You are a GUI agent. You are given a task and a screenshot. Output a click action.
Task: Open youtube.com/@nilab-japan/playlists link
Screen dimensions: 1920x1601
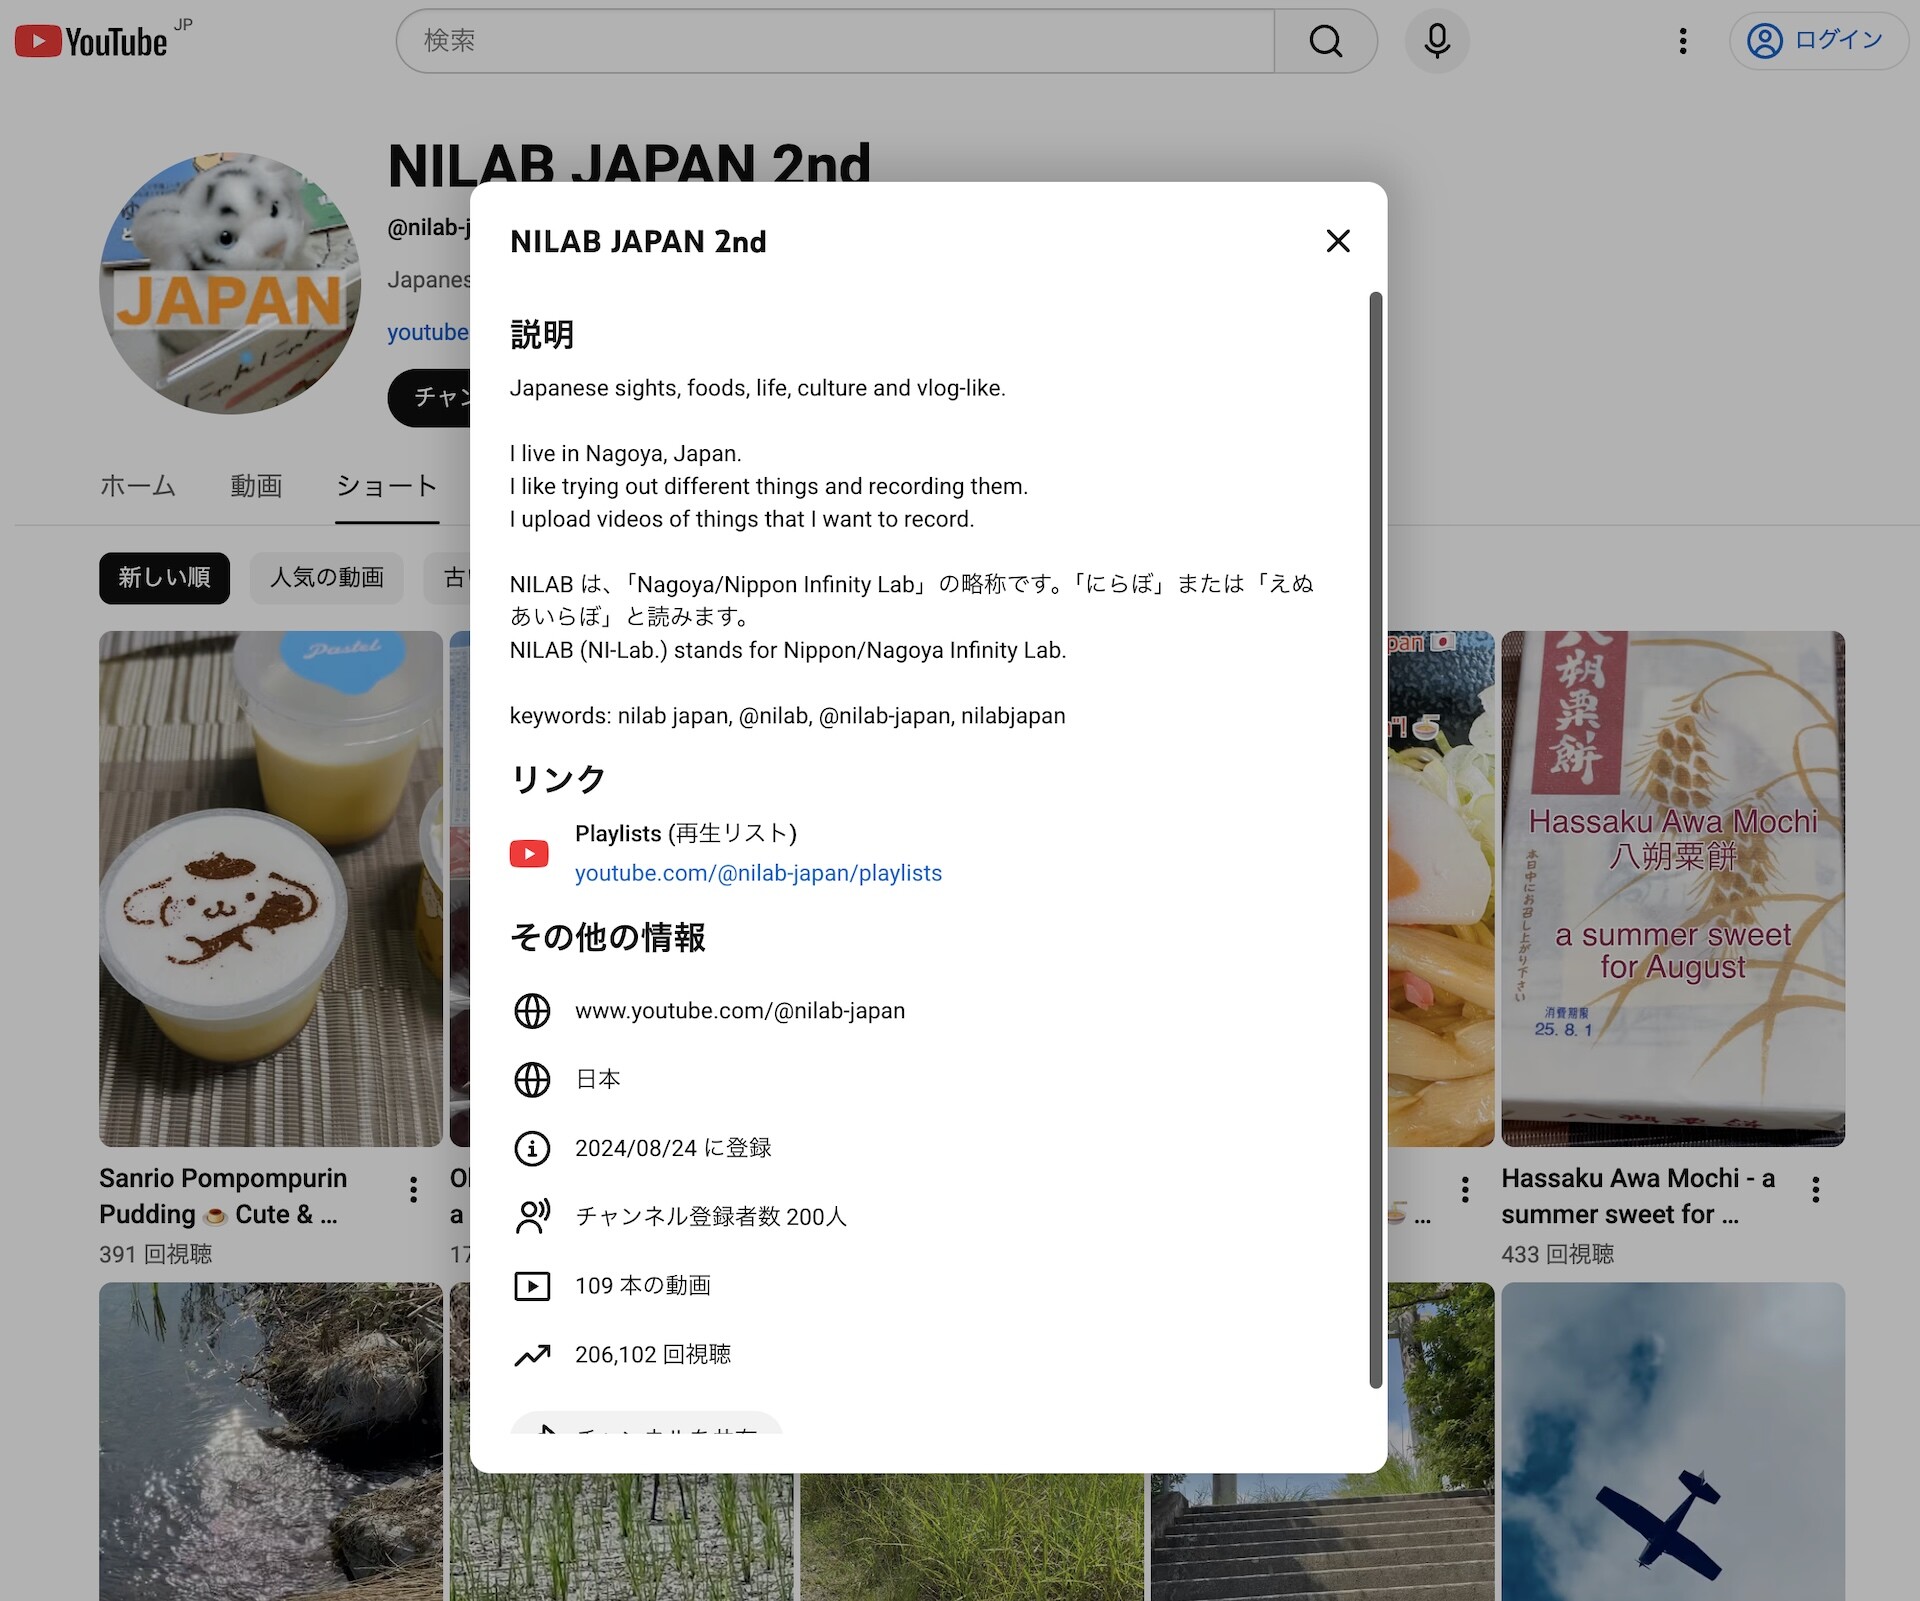click(758, 873)
